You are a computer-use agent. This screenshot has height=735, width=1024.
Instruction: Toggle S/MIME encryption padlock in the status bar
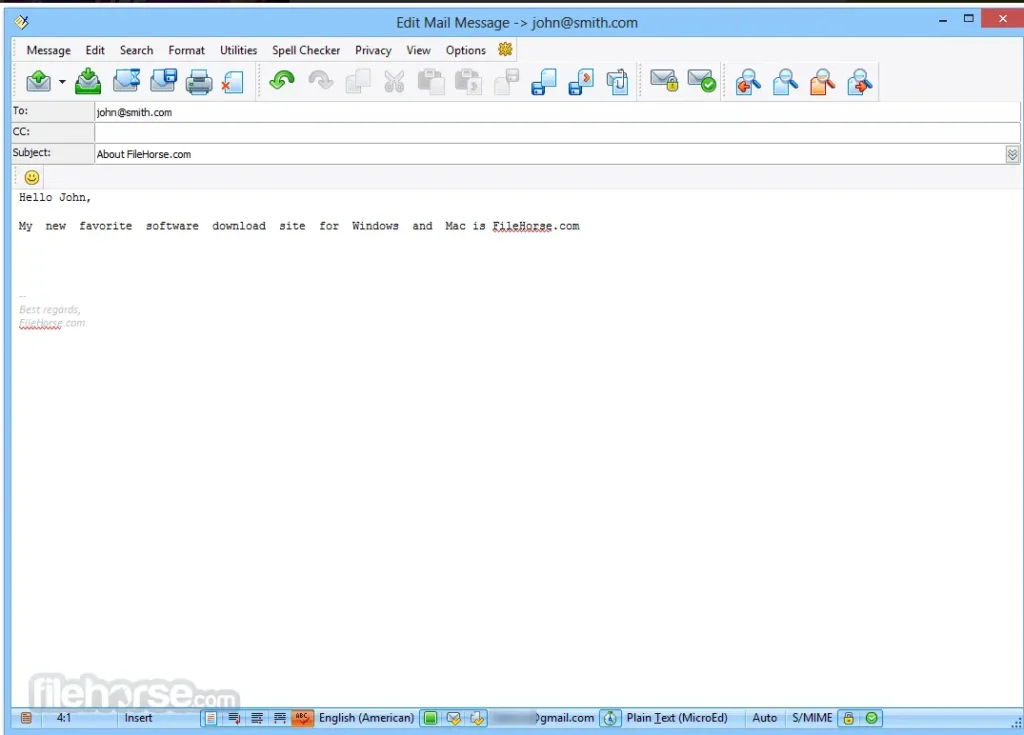pyautogui.click(x=847, y=718)
